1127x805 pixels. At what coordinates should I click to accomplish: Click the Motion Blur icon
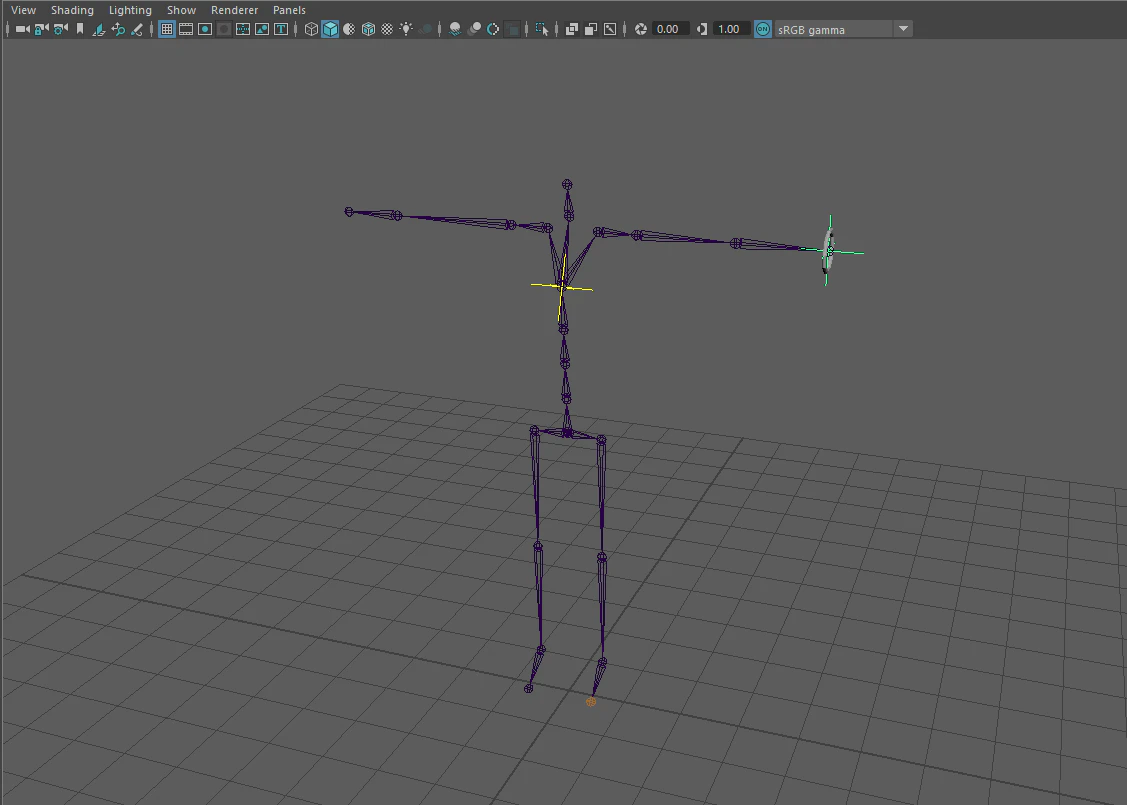pyautogui.click(x=474, y=29)
